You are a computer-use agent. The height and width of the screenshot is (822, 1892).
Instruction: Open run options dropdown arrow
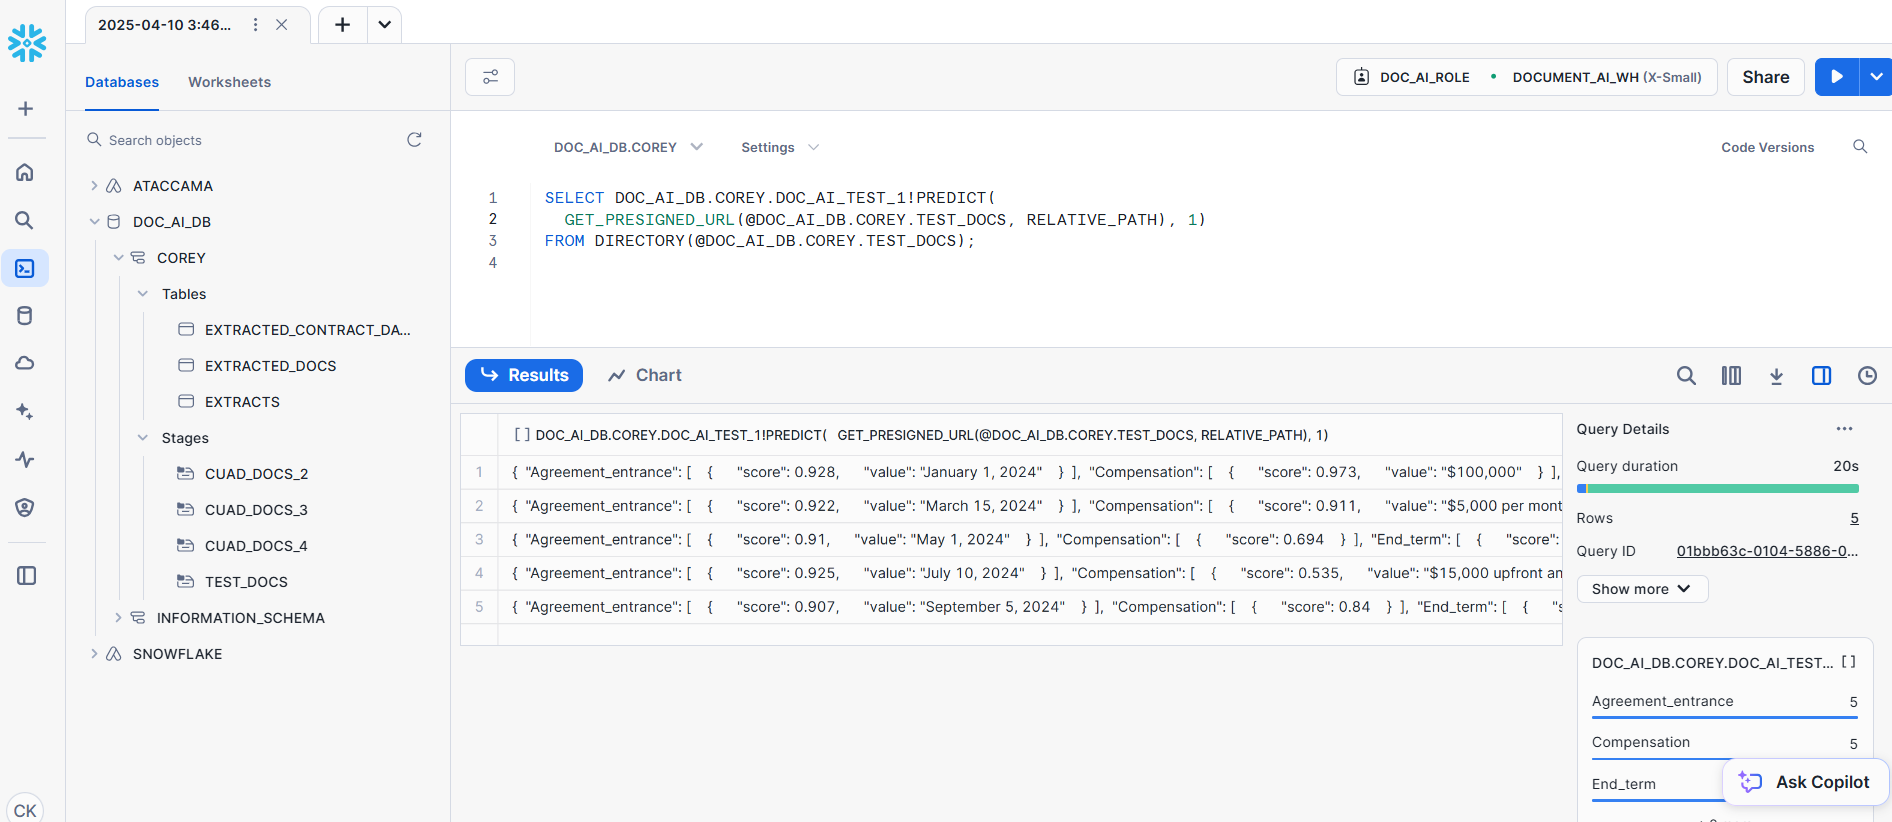coord(1876,77)
